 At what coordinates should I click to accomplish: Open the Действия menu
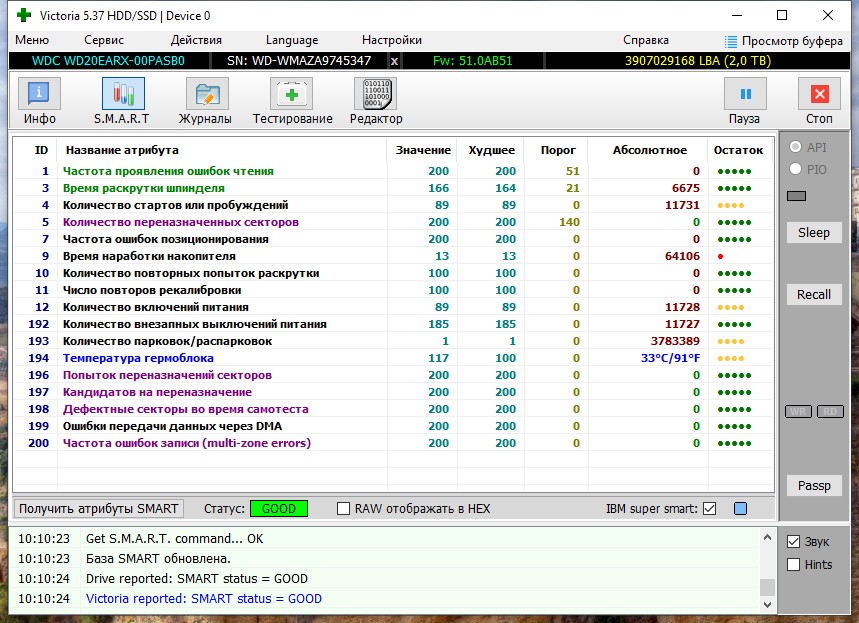(x=196, y=40)
